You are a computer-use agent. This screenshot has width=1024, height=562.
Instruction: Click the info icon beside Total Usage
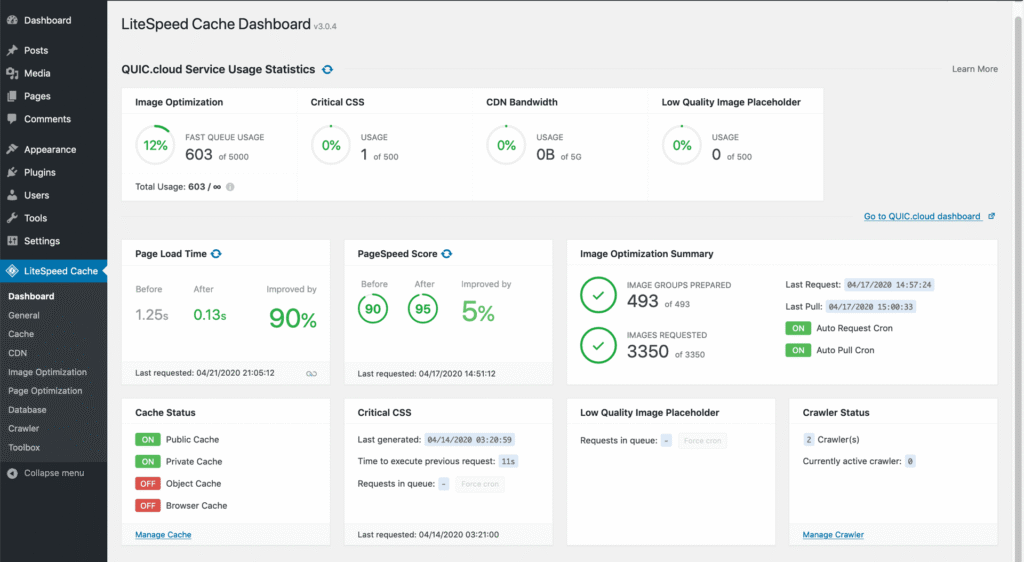point(230,187)
